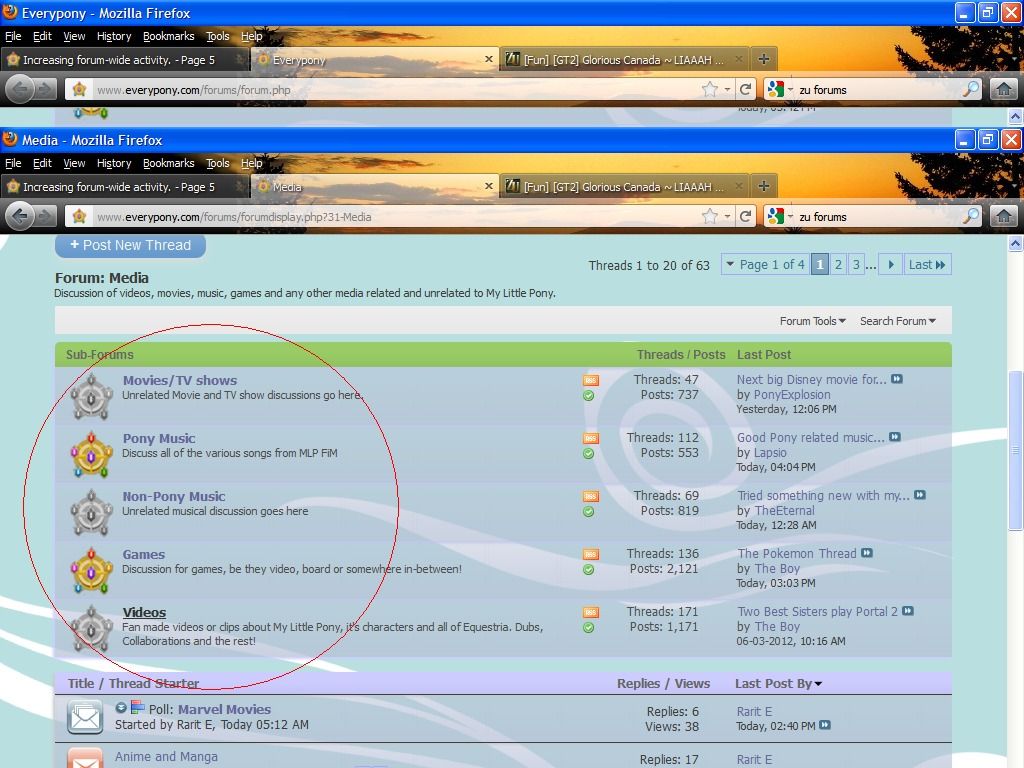1024x768 pixels.
Task: Close the Media tab
Action: tap(488, 186)
